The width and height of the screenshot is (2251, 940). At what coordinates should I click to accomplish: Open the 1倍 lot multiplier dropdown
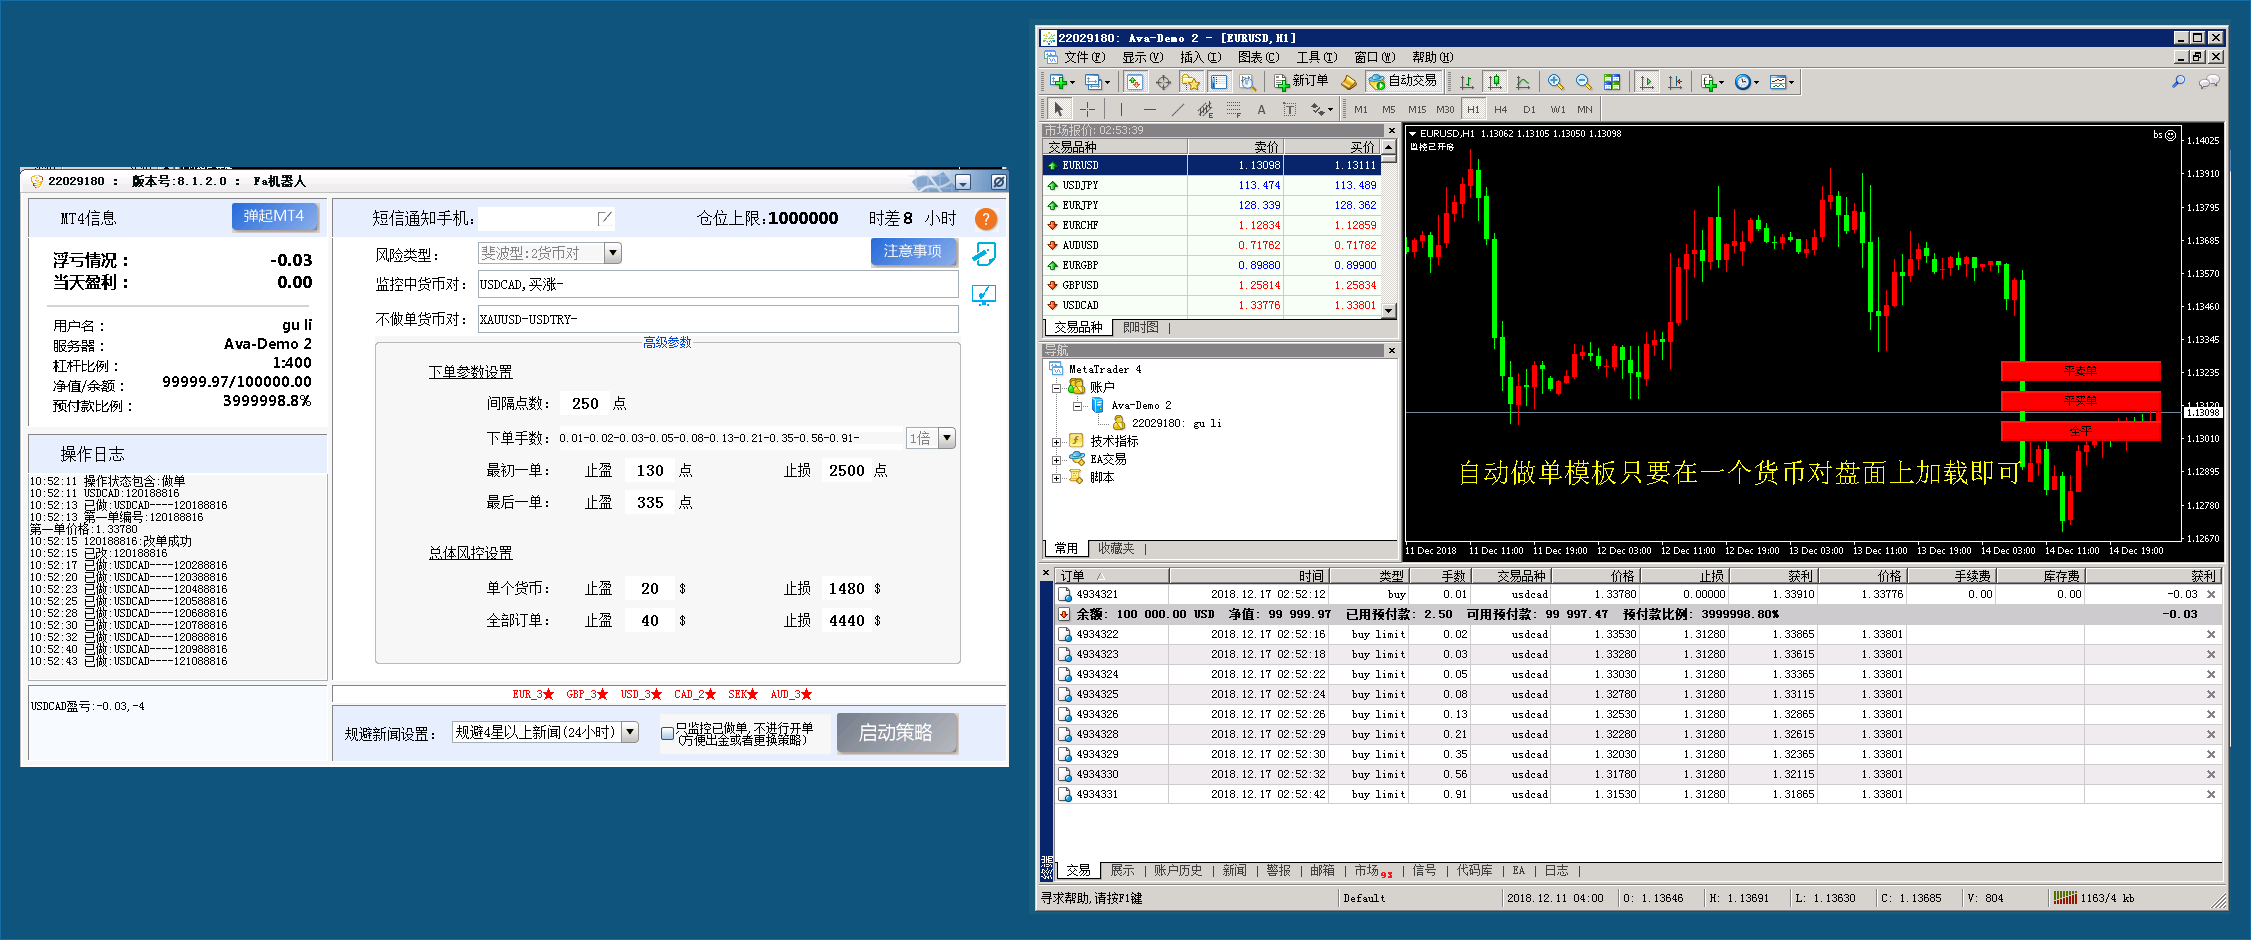click(x=946, y=438)
